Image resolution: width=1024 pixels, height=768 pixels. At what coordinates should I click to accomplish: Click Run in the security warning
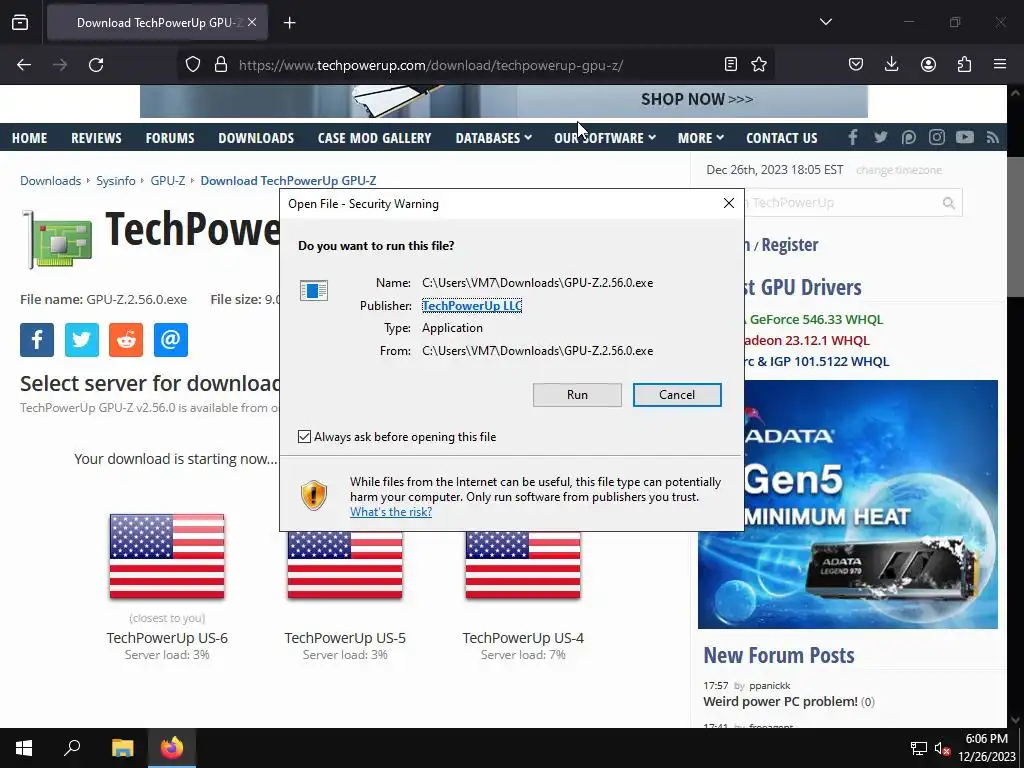[577, 394]
